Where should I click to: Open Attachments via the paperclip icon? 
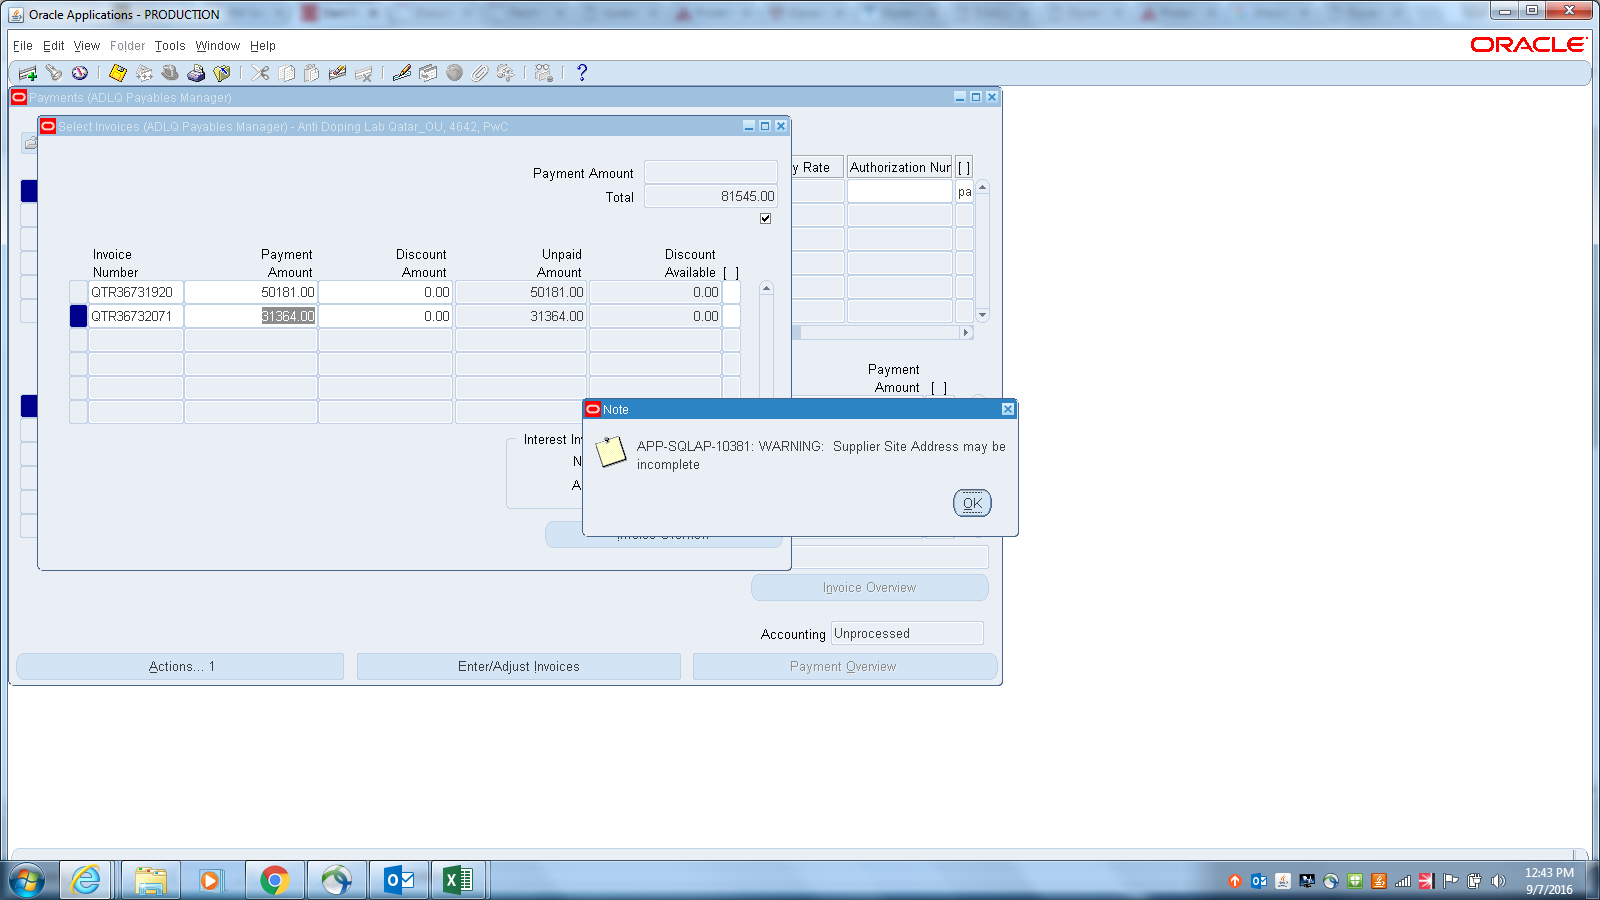pos(478,72)
